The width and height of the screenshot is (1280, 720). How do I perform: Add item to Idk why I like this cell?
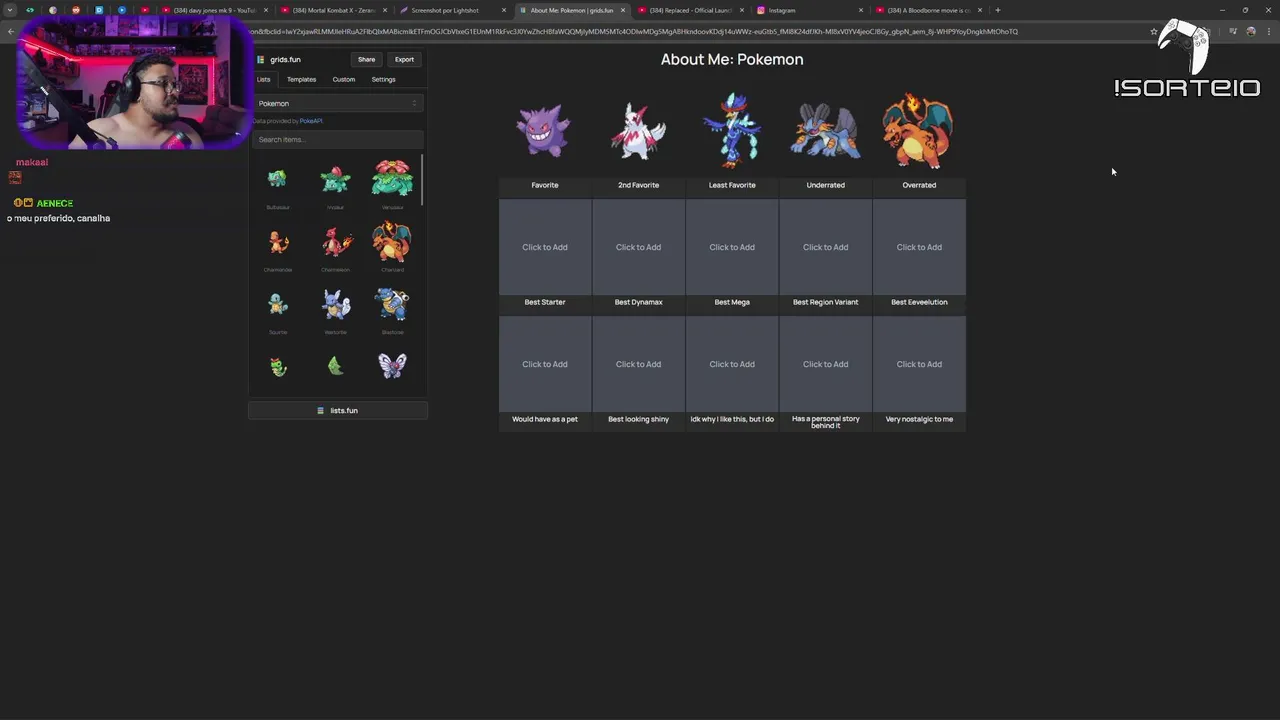pos(732,364)
